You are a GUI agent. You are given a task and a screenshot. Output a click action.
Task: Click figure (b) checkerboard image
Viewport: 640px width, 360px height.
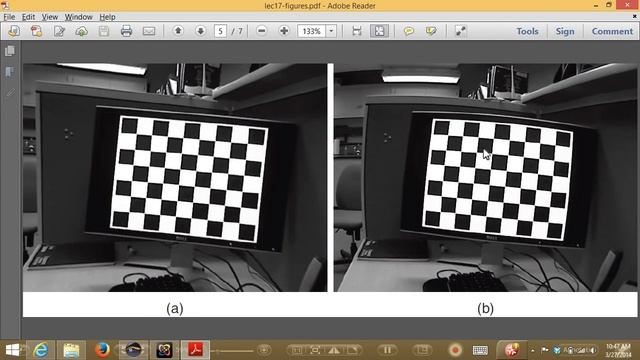click(485, 177)
